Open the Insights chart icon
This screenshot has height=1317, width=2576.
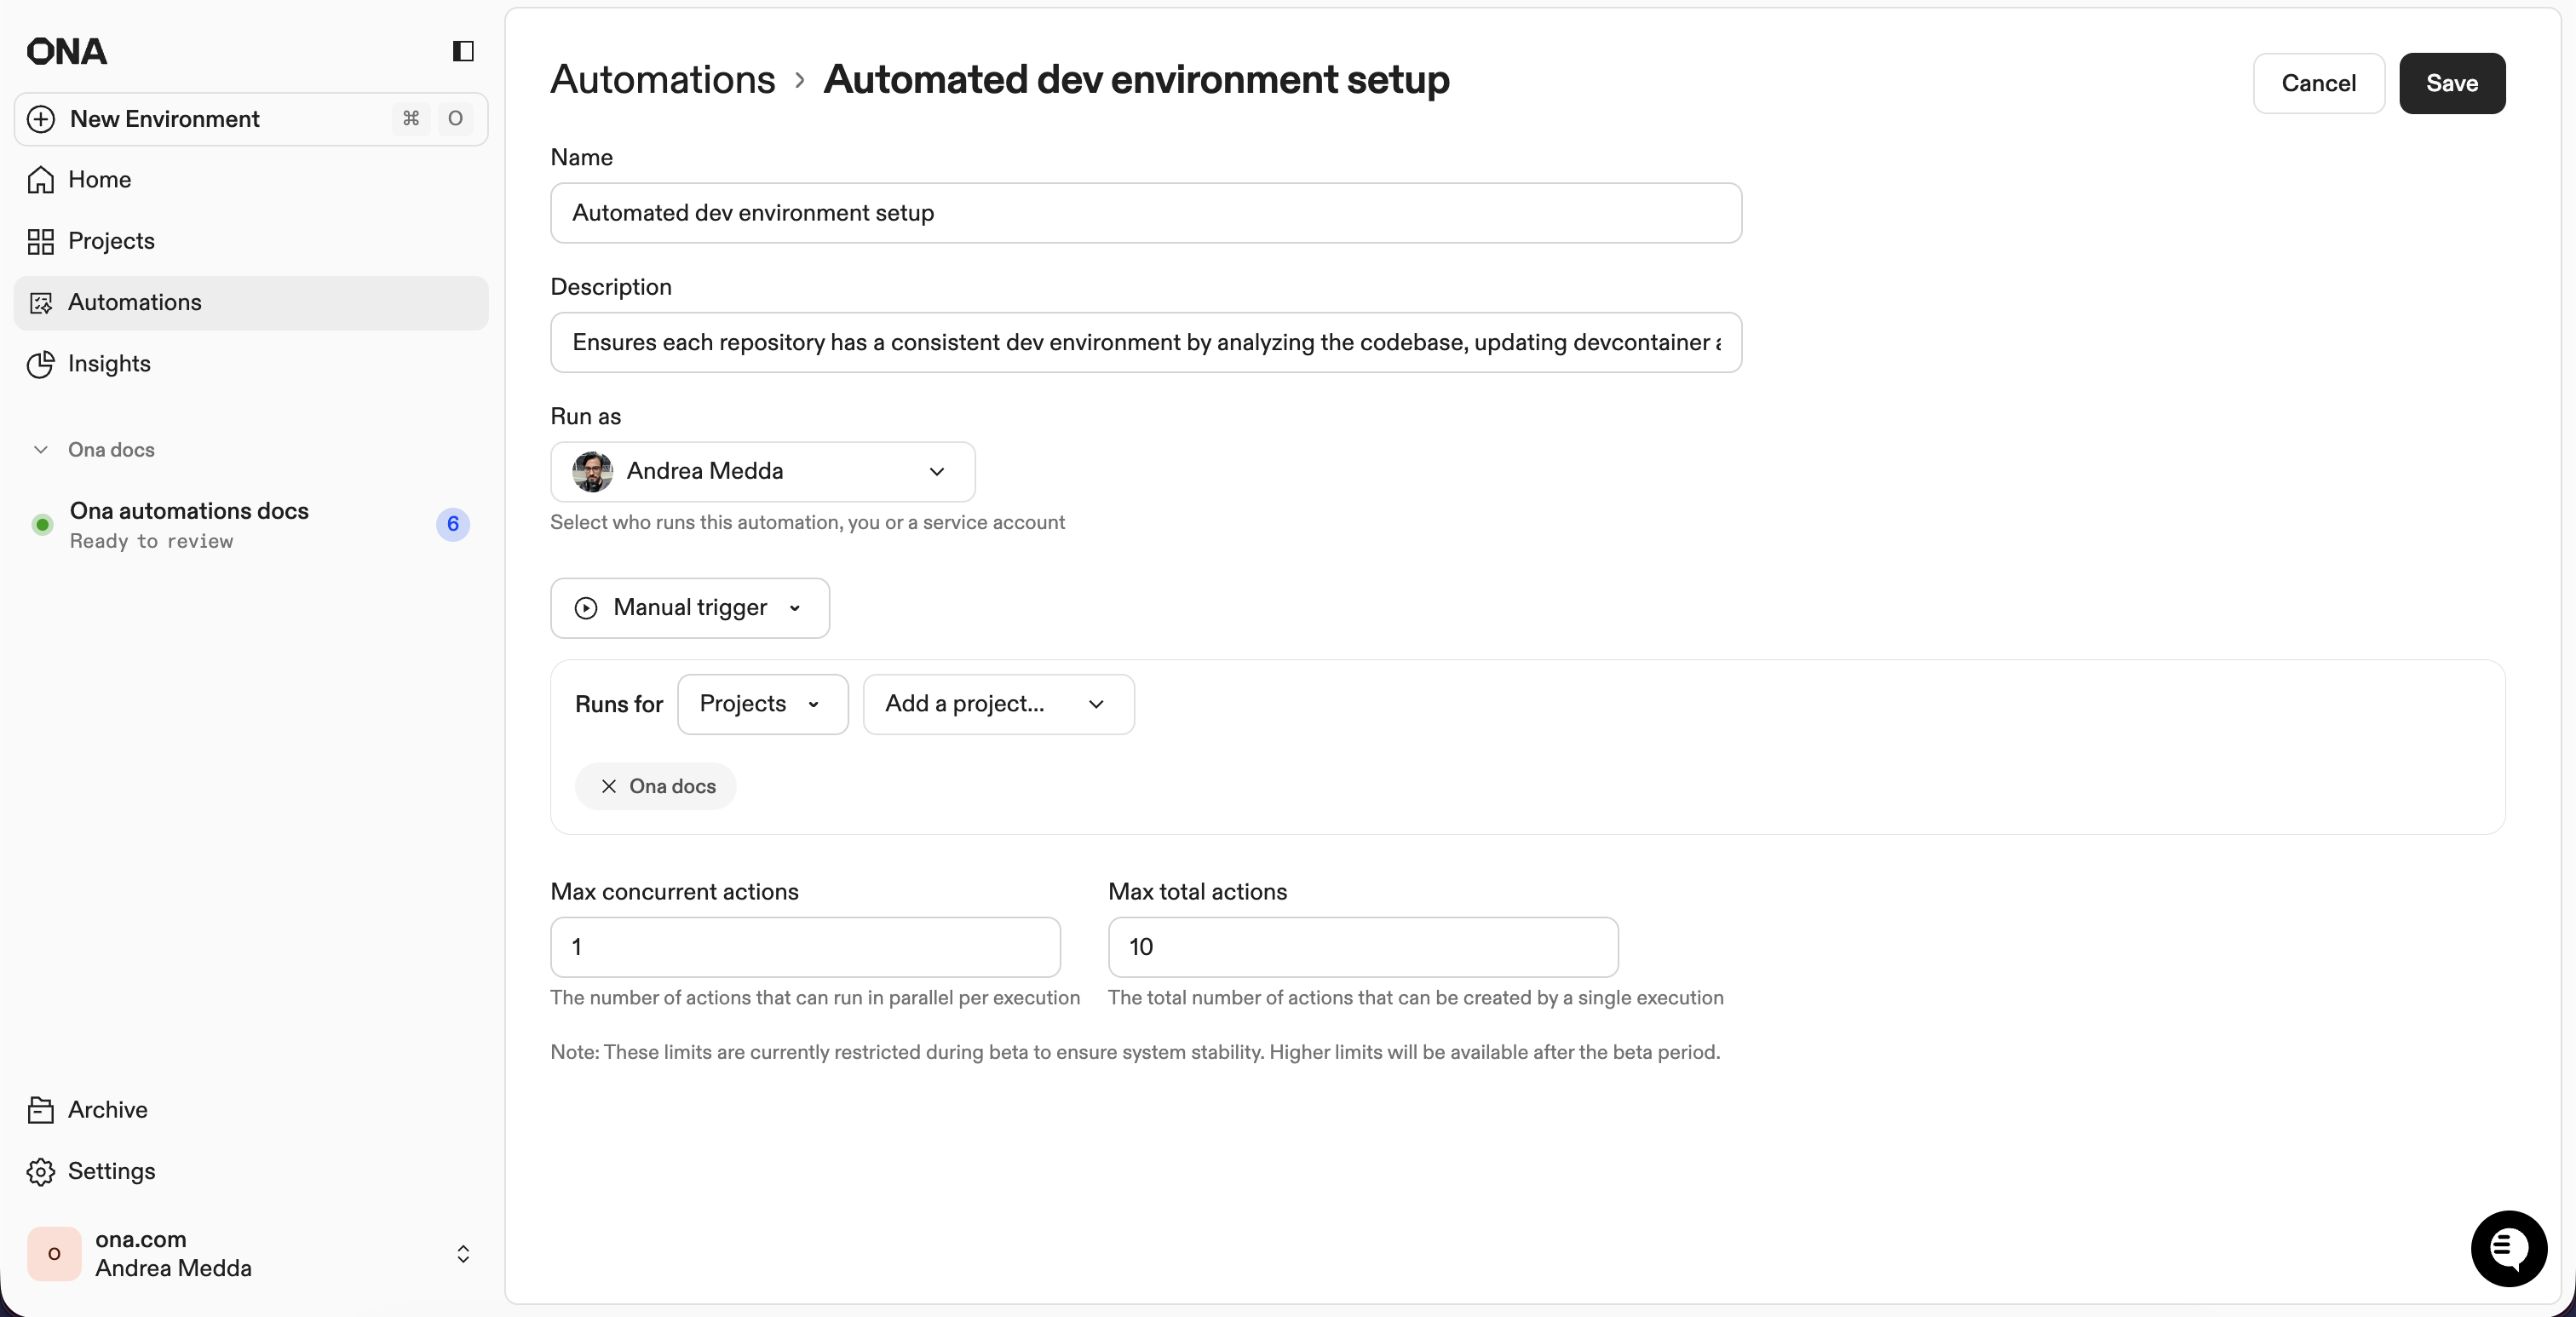(40, 364)
